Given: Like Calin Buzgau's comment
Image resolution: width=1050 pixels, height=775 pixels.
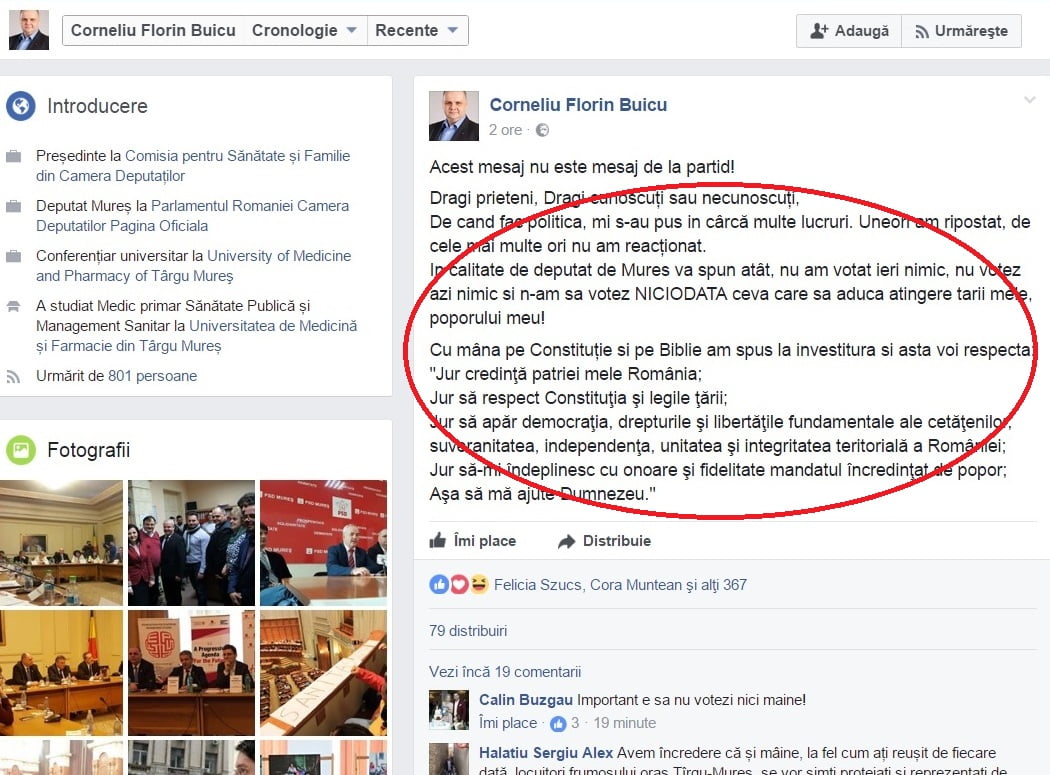Looking at the screenshot, I should click(507, 723).
